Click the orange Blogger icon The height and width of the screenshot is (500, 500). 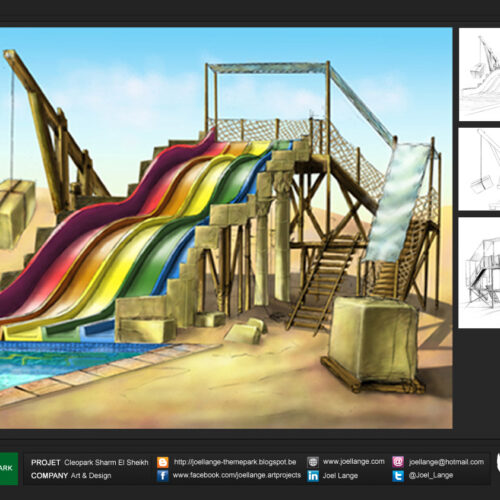[x=163, y=462]
